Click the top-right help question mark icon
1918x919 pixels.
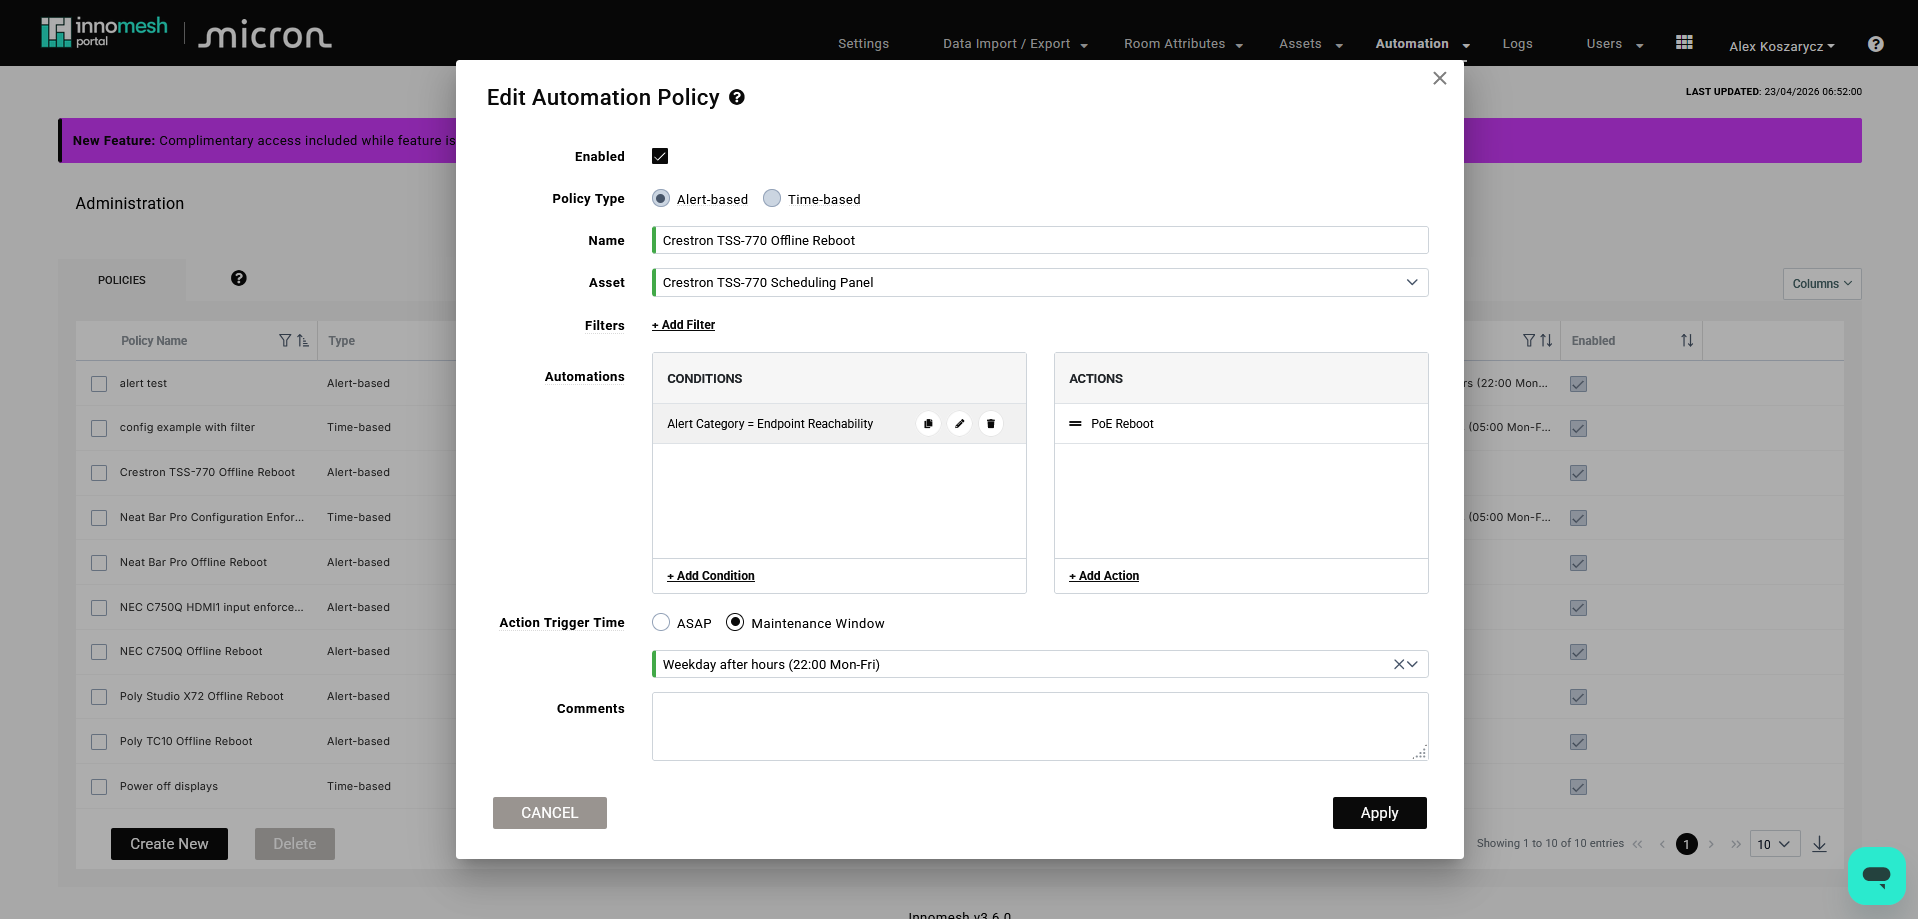[1876, 44]
